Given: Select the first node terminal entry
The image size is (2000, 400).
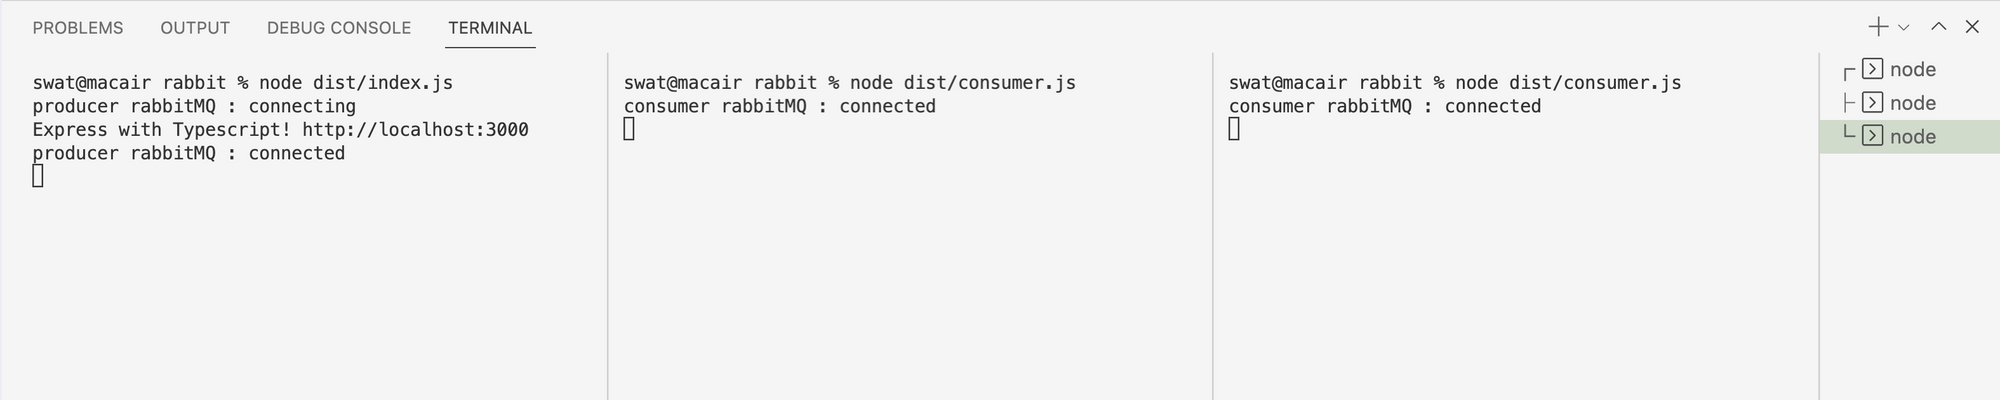Looking at the screenshot, I should point(1910,69).
